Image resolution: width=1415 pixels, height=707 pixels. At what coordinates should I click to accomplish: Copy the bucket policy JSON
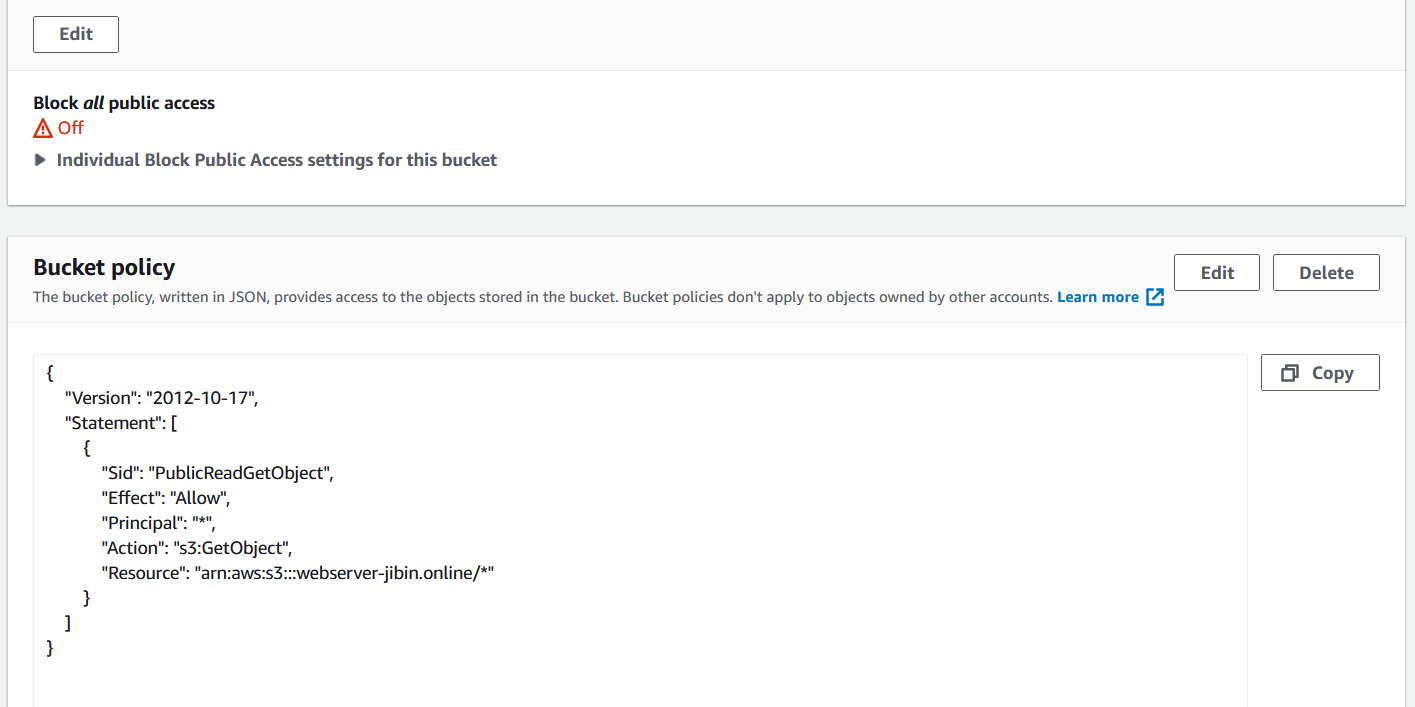1320,371
